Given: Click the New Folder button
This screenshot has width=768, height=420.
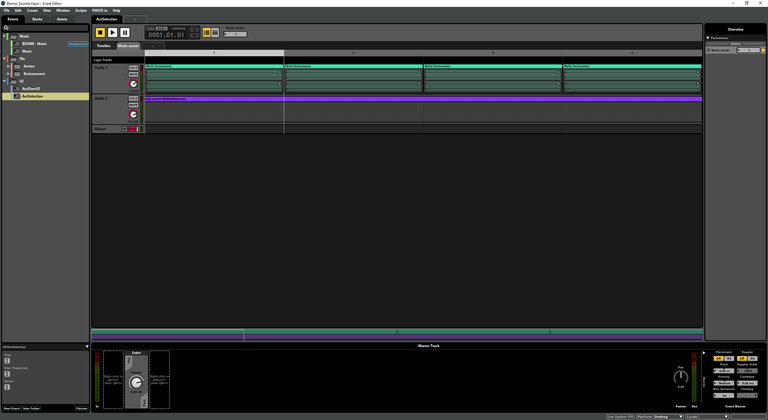Looking at the screenshot, I should (32, 408).
